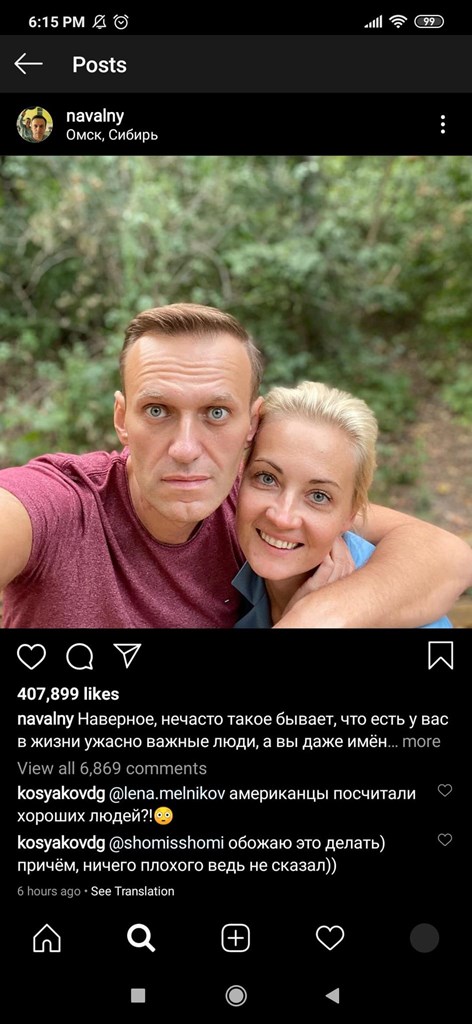Viewport: 472px width, 1024px height.
Task: Create new post with plus icon
Action: (236, 938)
